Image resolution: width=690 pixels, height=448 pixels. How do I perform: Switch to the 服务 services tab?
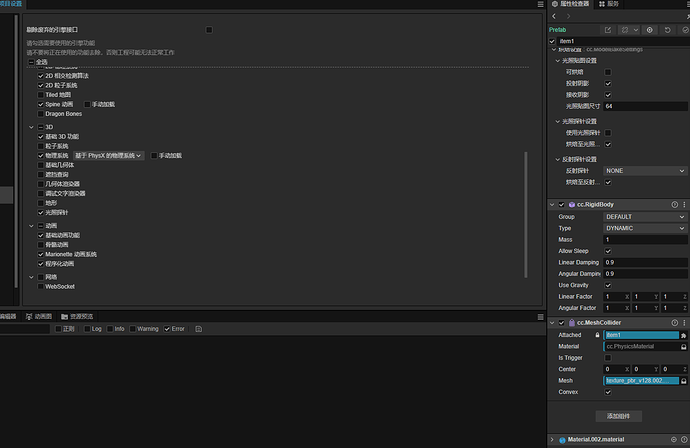(609, 4)
